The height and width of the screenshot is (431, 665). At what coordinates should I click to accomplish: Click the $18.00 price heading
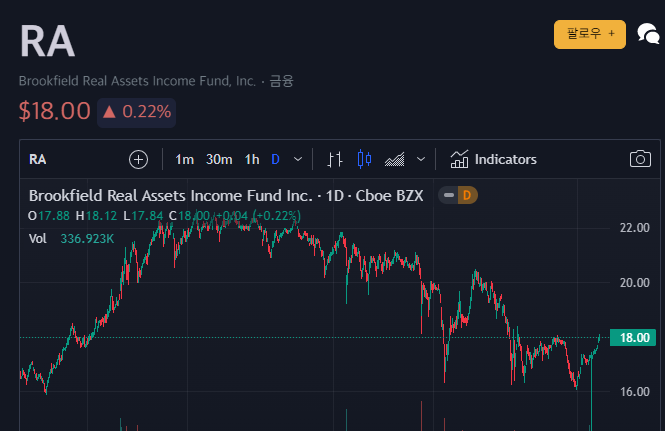55,111
